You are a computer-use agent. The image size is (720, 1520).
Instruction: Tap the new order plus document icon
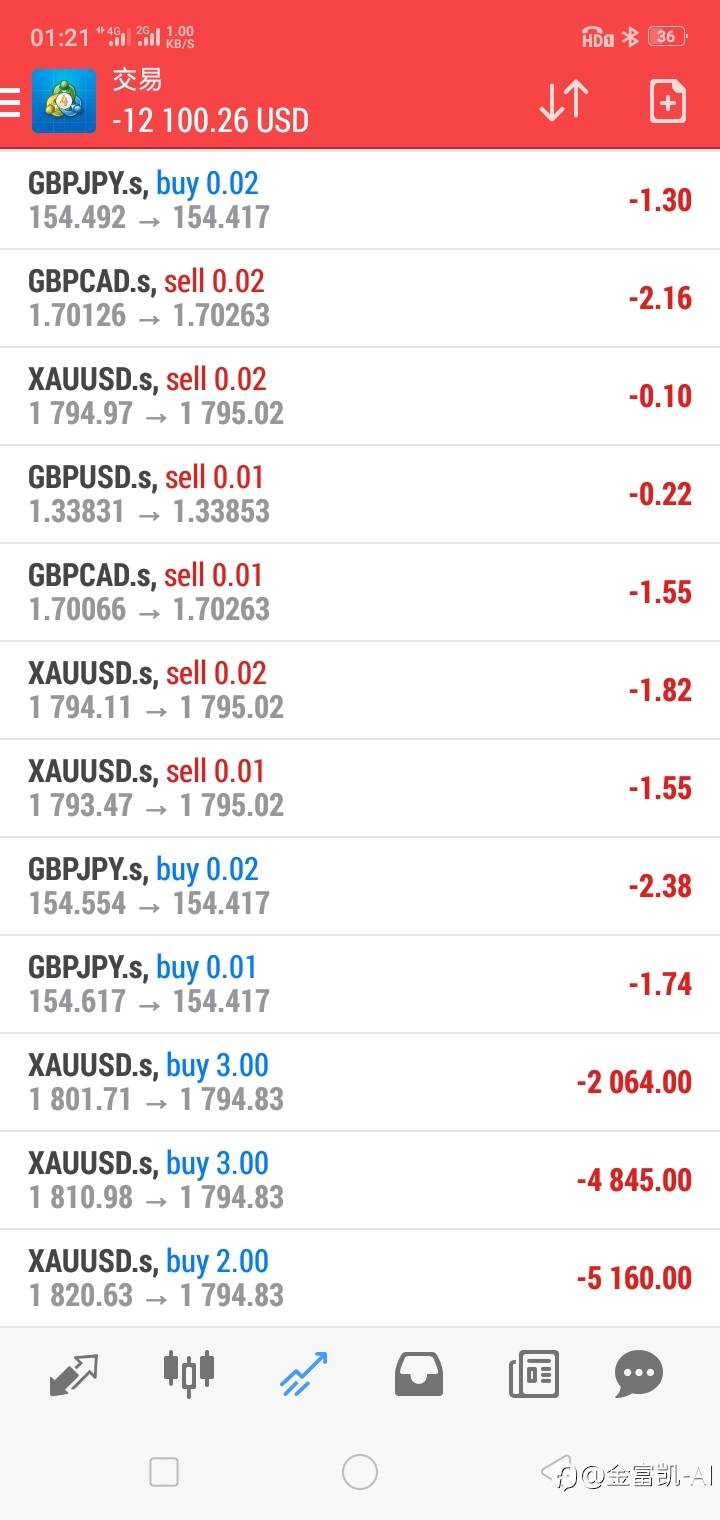pos(668,101)
